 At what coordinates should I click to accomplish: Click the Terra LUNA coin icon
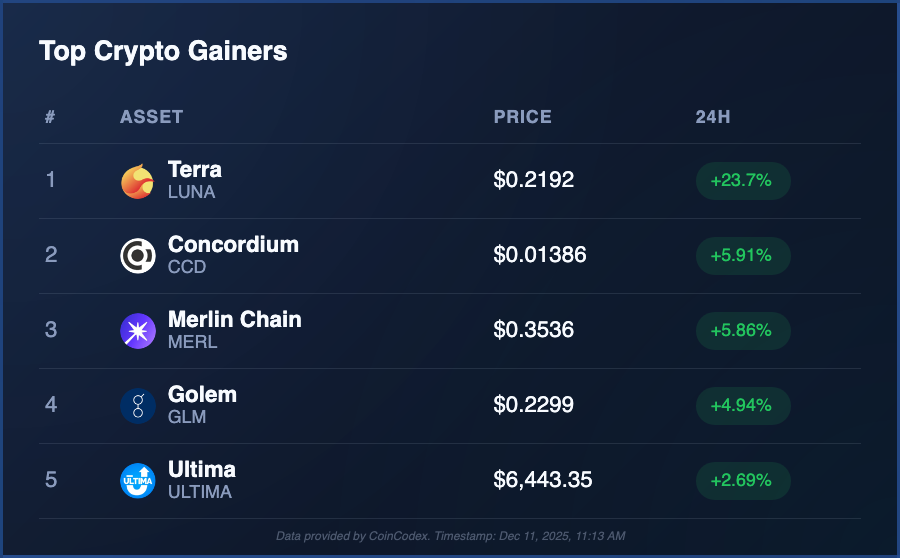click(x=137, y=181)
